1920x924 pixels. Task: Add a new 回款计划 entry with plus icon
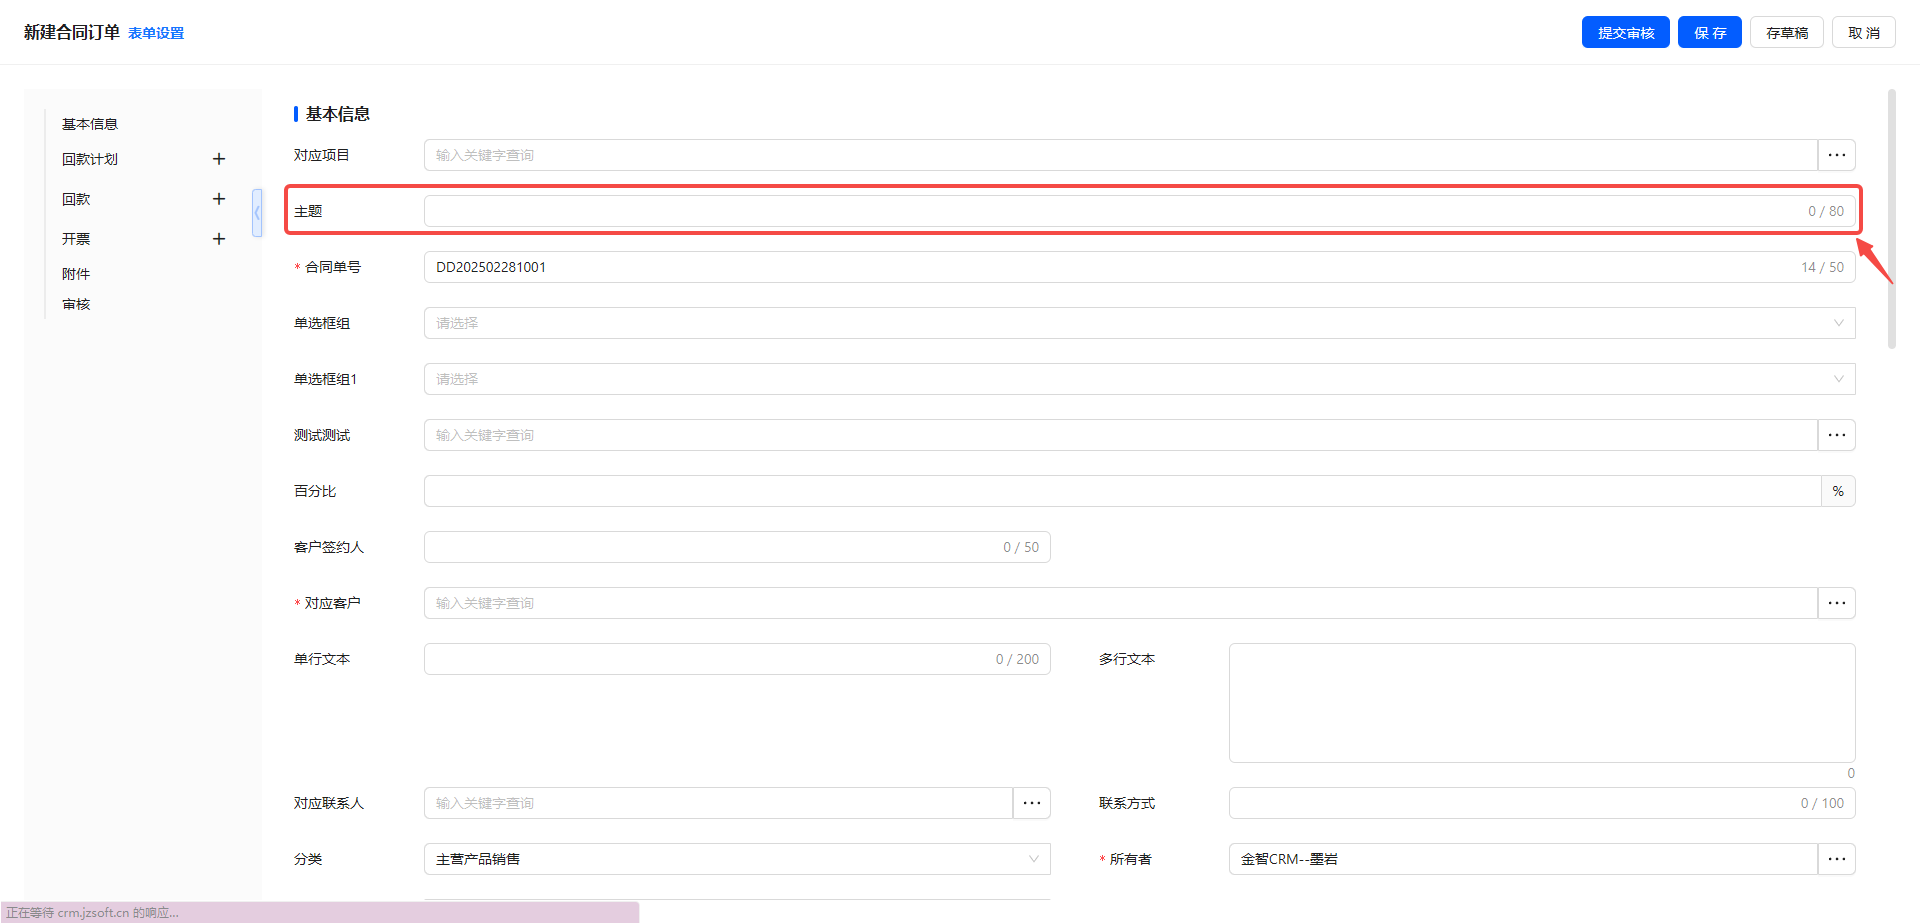(219, 159)
